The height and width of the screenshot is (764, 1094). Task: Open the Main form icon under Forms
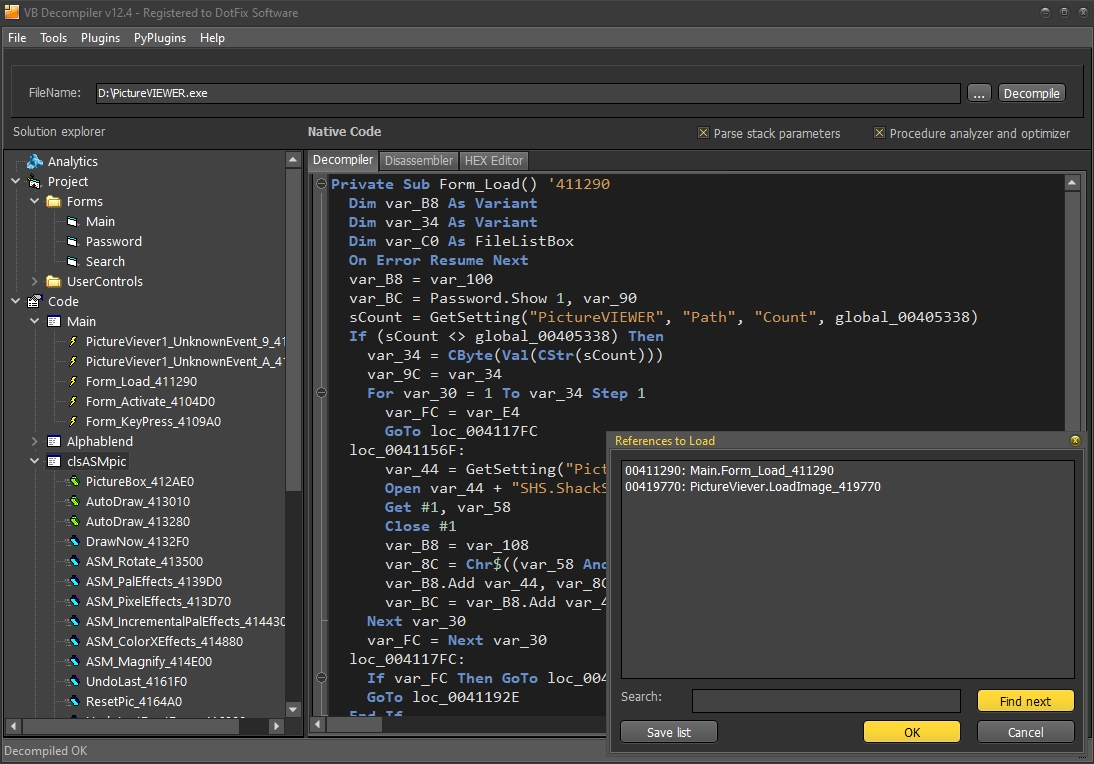tap(73, 222)
